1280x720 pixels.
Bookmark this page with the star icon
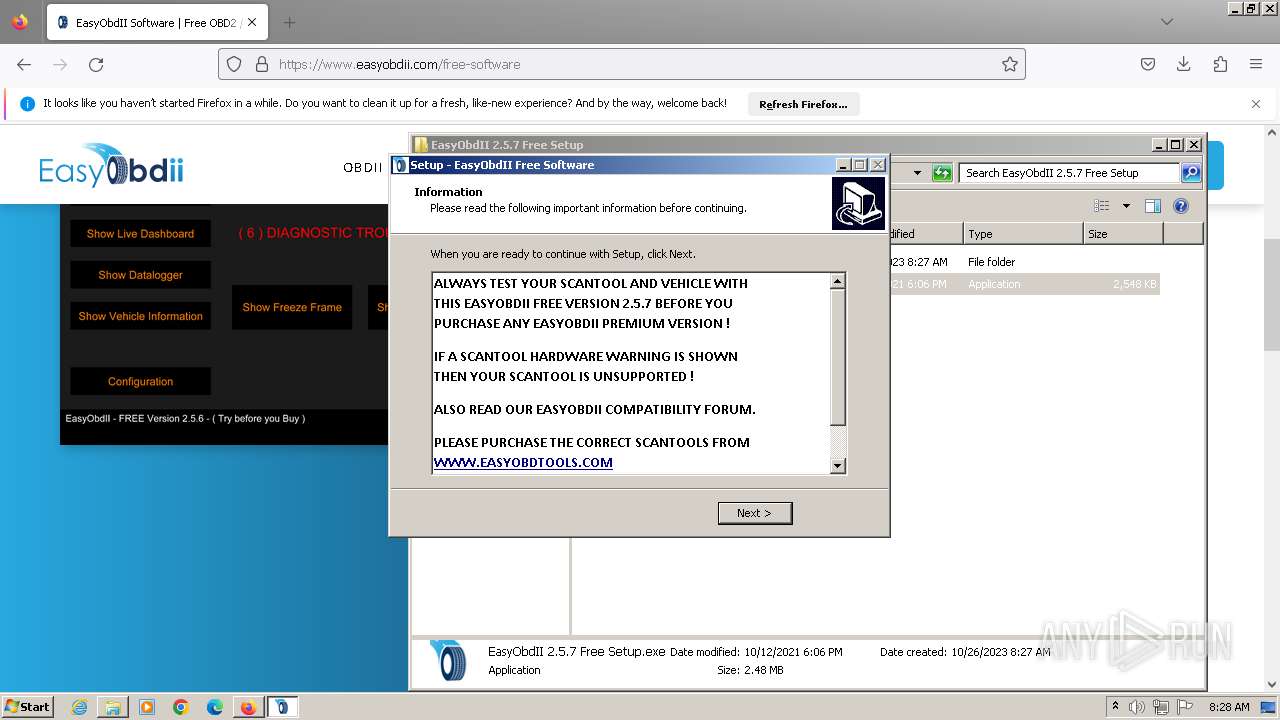[x=1010, y=64]
